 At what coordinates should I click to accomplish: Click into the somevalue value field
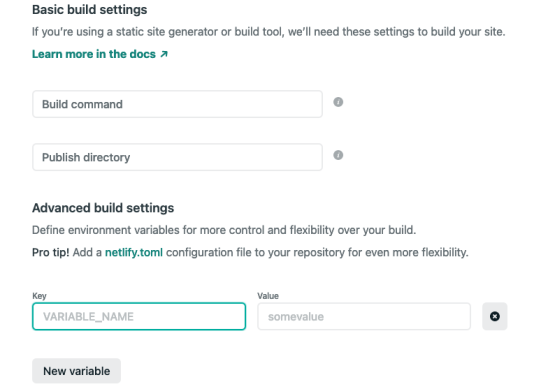point(364,316)
